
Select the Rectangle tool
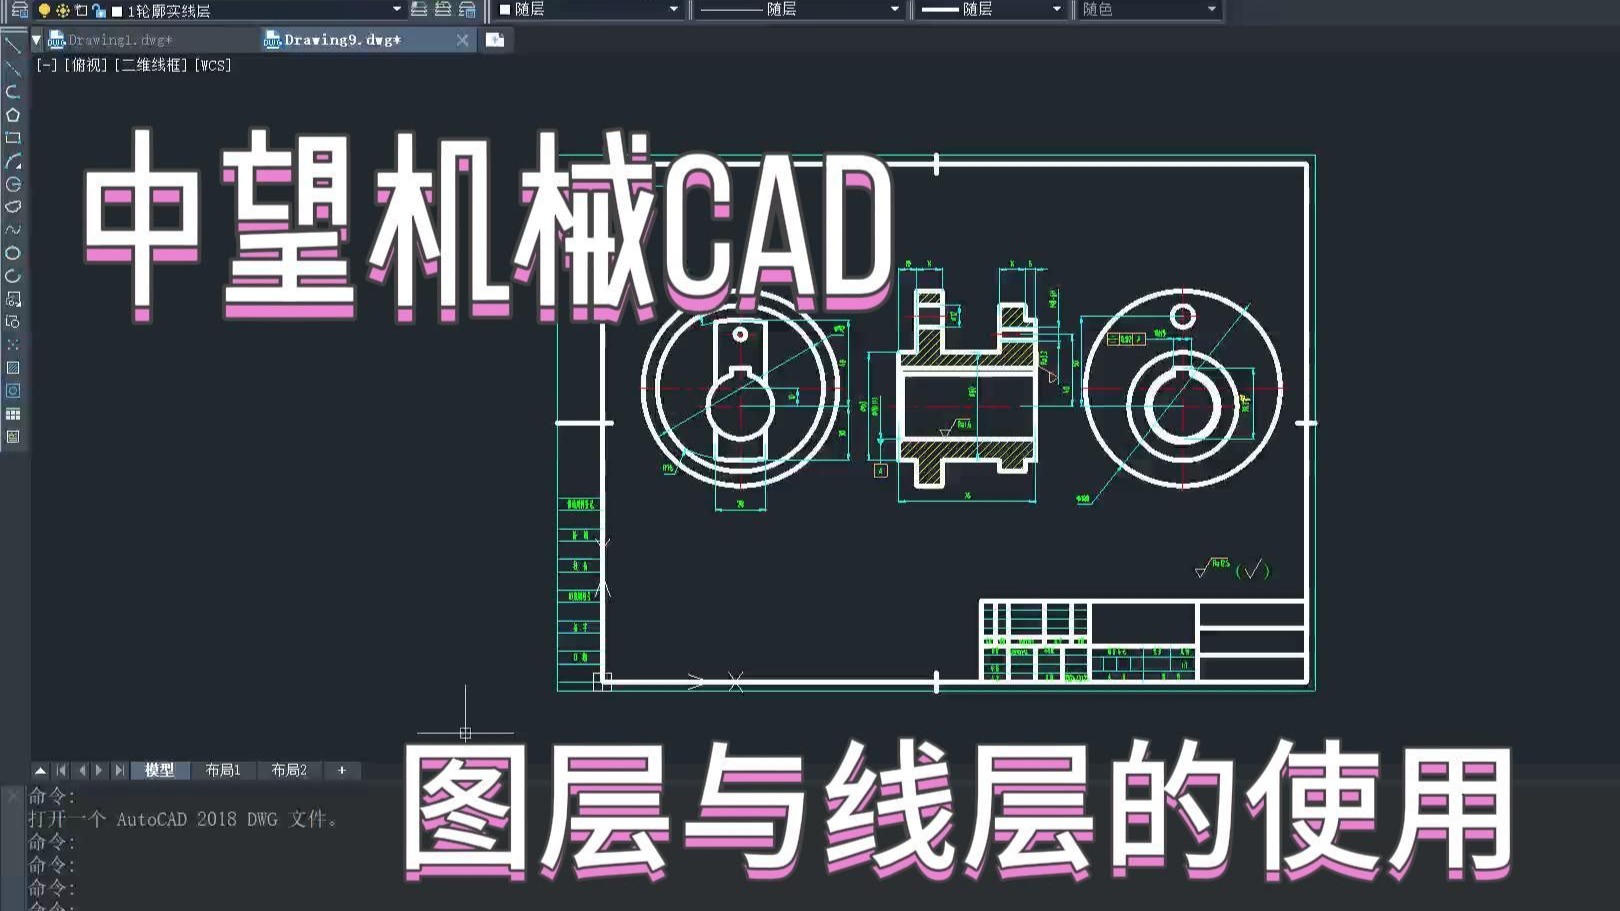pos(13,138)
